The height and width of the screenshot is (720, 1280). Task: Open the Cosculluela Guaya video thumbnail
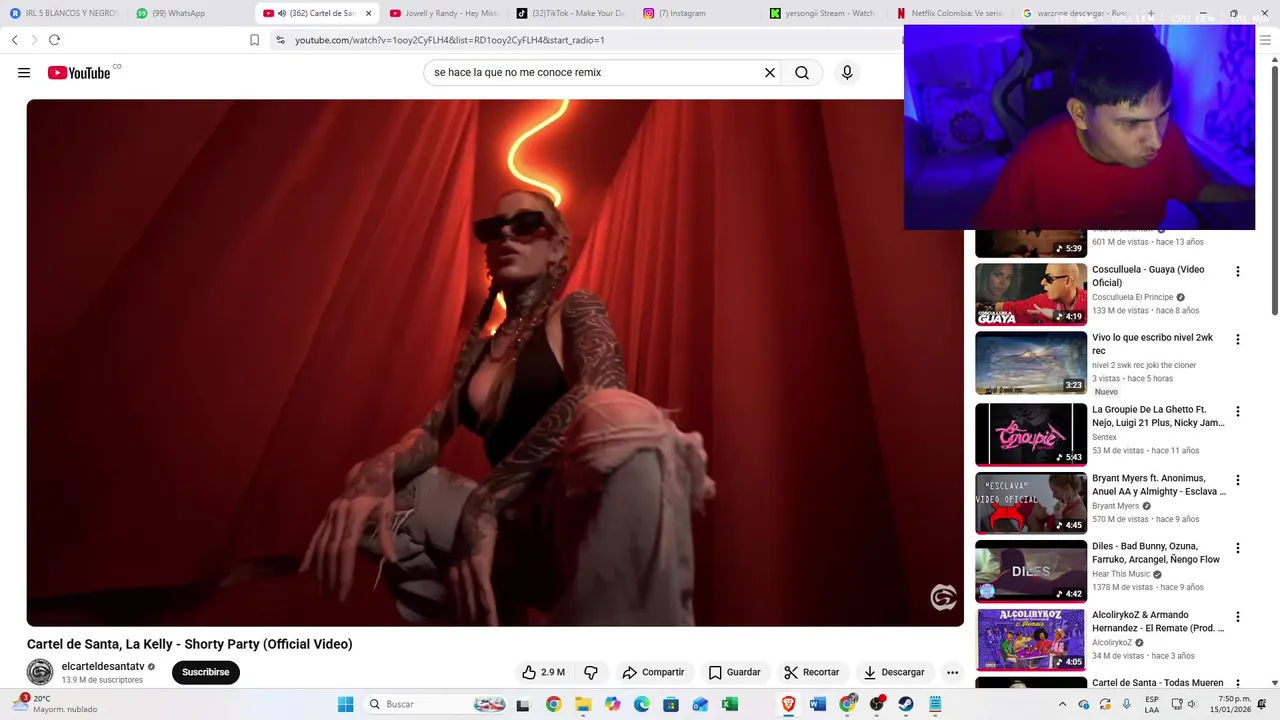pyautogui.click(x=1031, y=294)
